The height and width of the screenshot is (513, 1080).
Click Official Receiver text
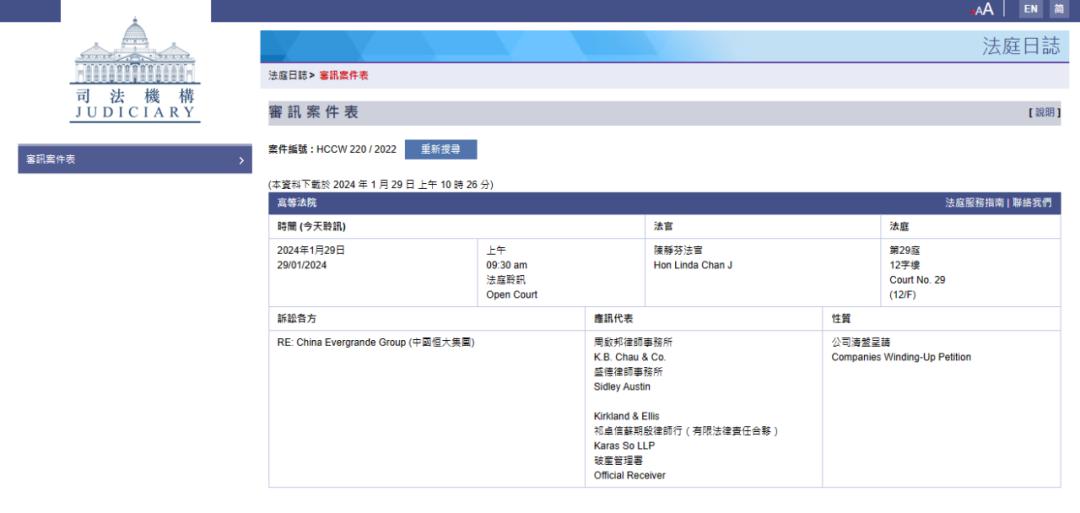click(x=630, y=475)
